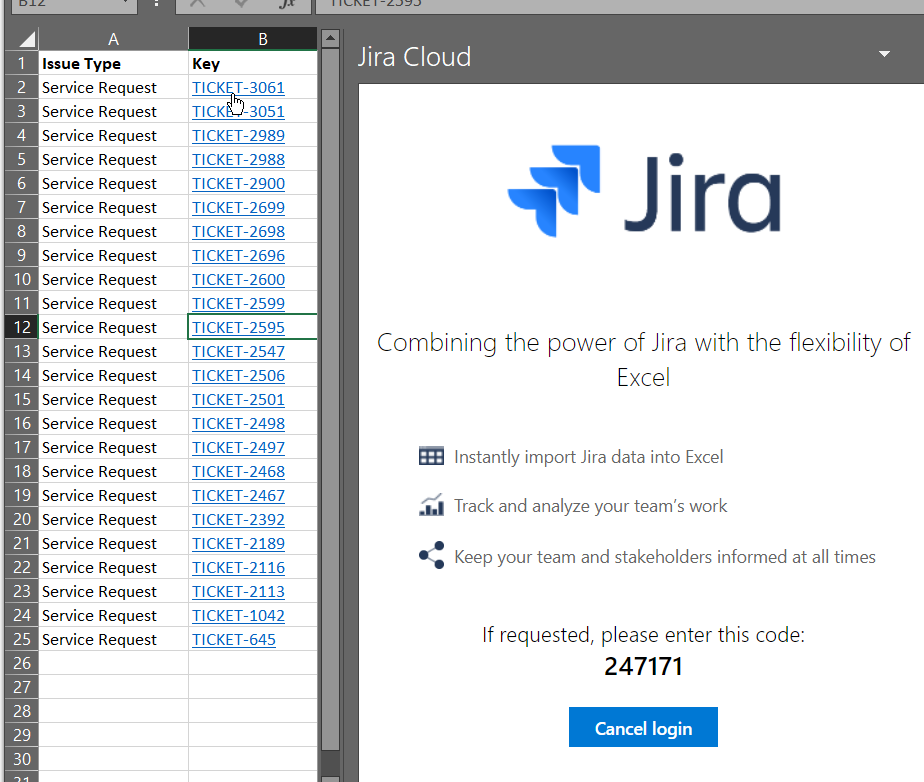Open the TICKET-2497 link
The image size is (924, 782).
pos(238,447)
